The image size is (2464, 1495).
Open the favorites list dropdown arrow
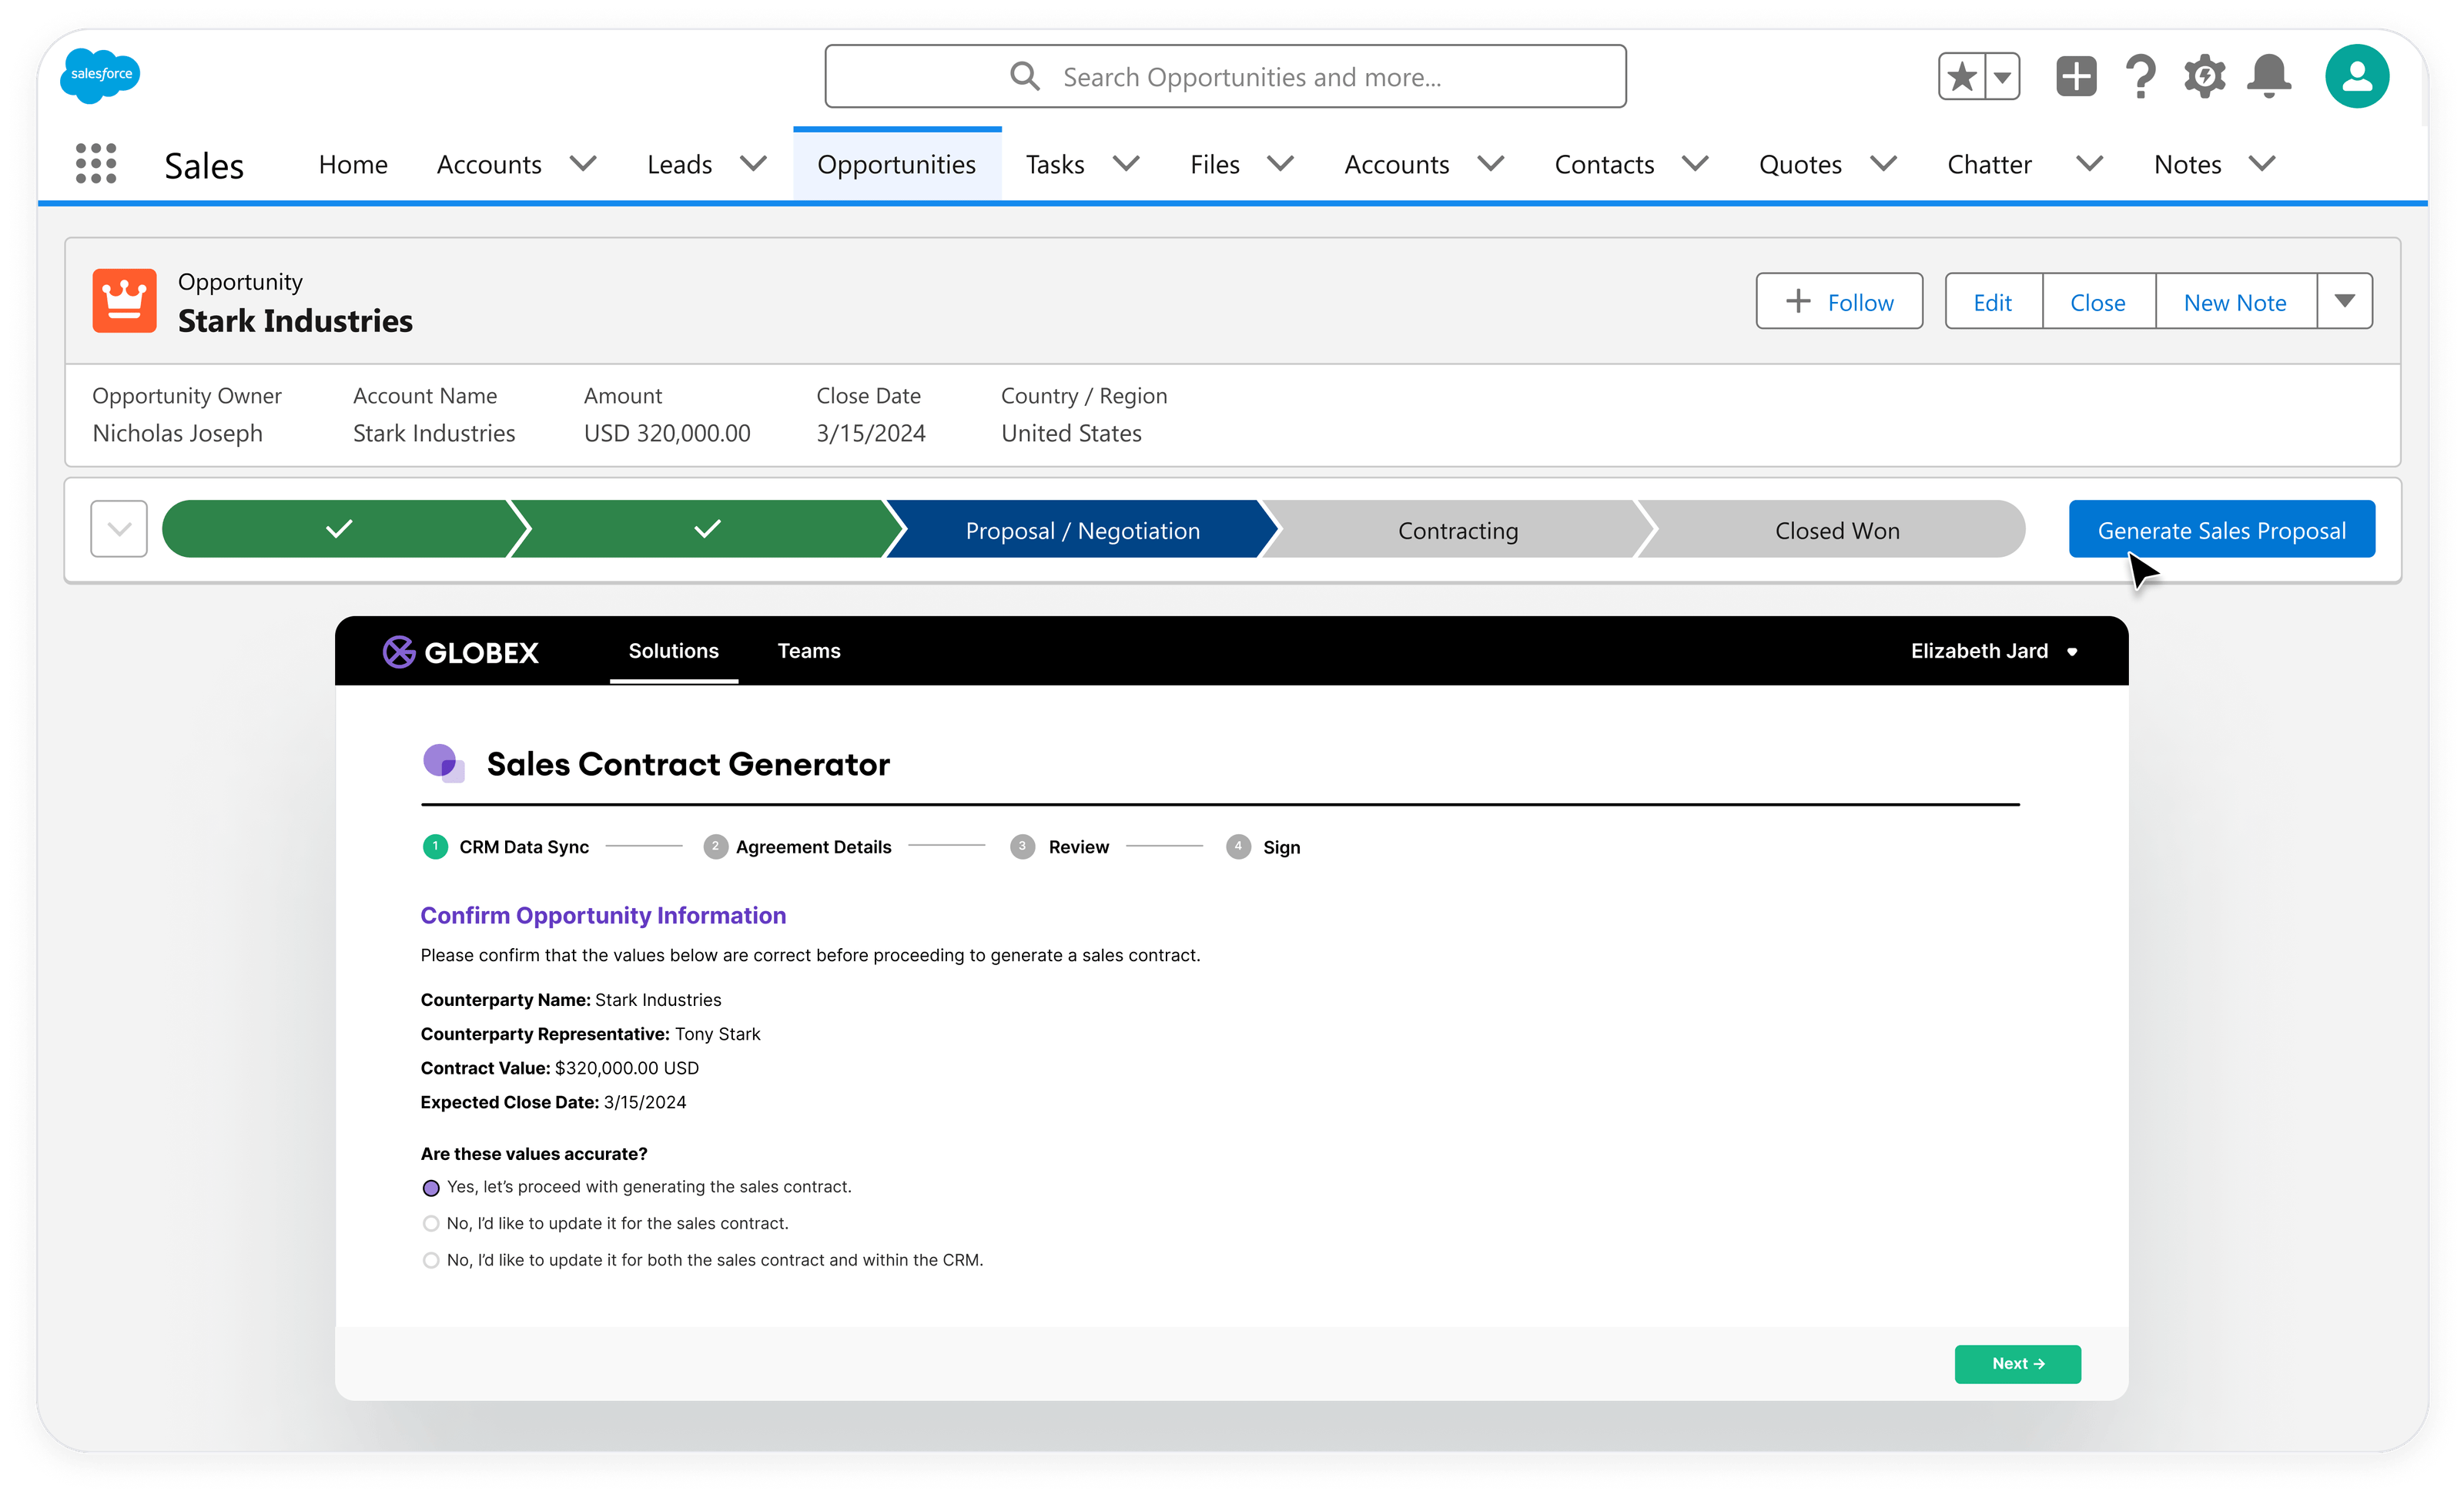[x=2002, y=76]
